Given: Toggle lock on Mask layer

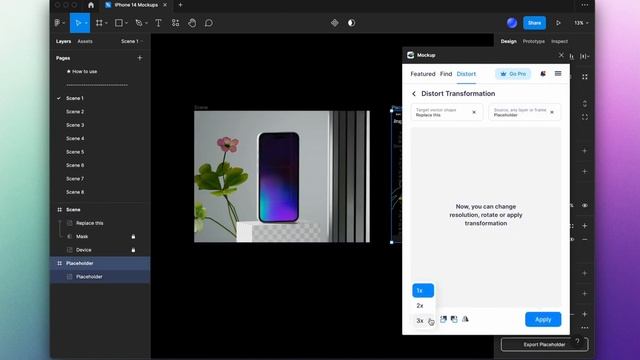Looking at the screenshot, I should [133, 236].
